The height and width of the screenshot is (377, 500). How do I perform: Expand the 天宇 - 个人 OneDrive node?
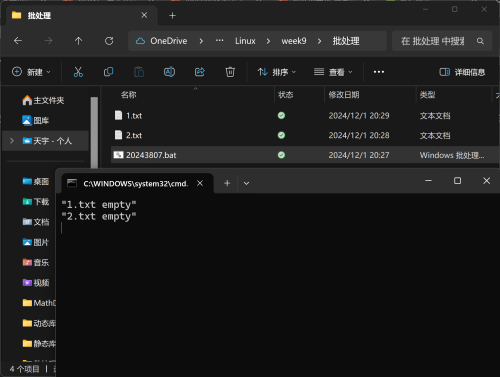click(x=12, y=141)
